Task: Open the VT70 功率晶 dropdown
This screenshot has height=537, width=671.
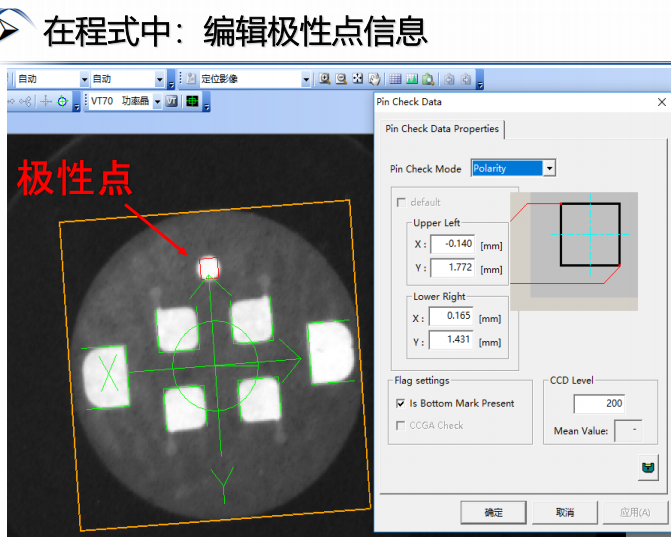Action: pyautogui.click(x=157, y=101)
